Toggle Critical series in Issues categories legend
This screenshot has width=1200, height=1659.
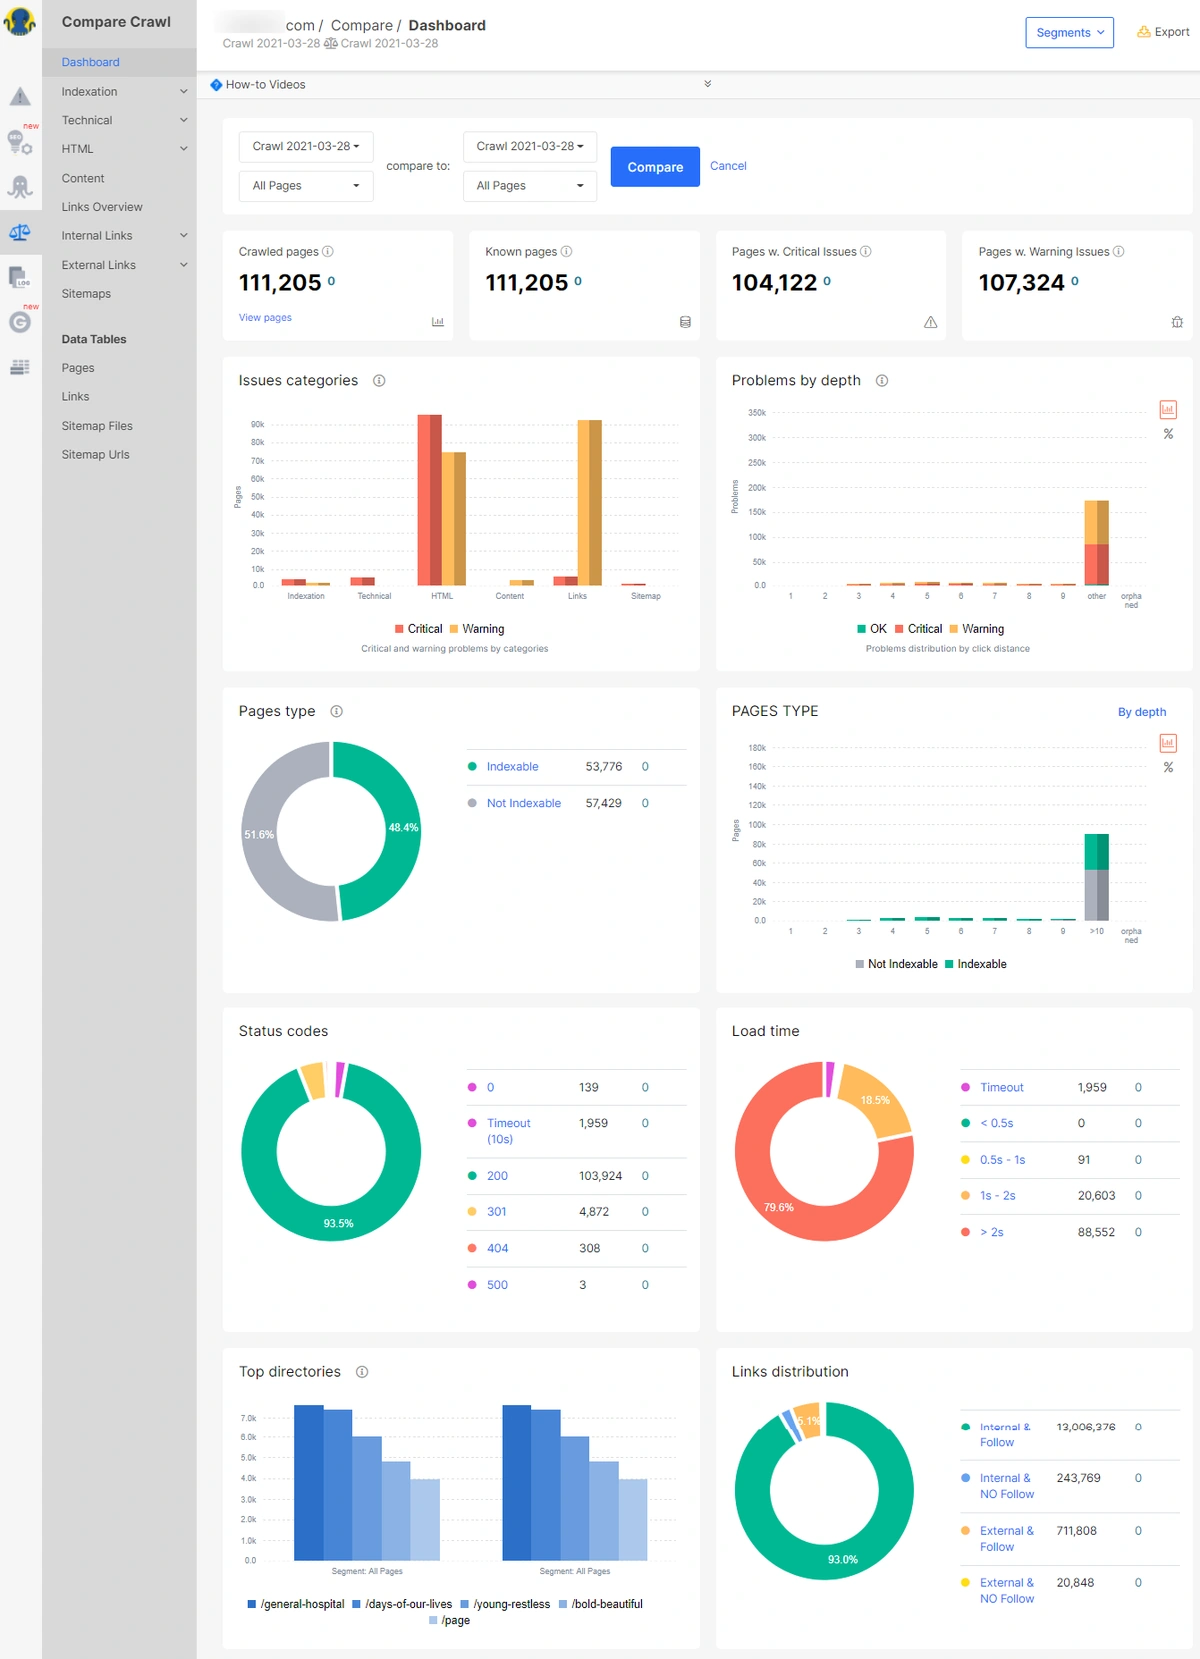pyautogui.click(x=418, y=629)
